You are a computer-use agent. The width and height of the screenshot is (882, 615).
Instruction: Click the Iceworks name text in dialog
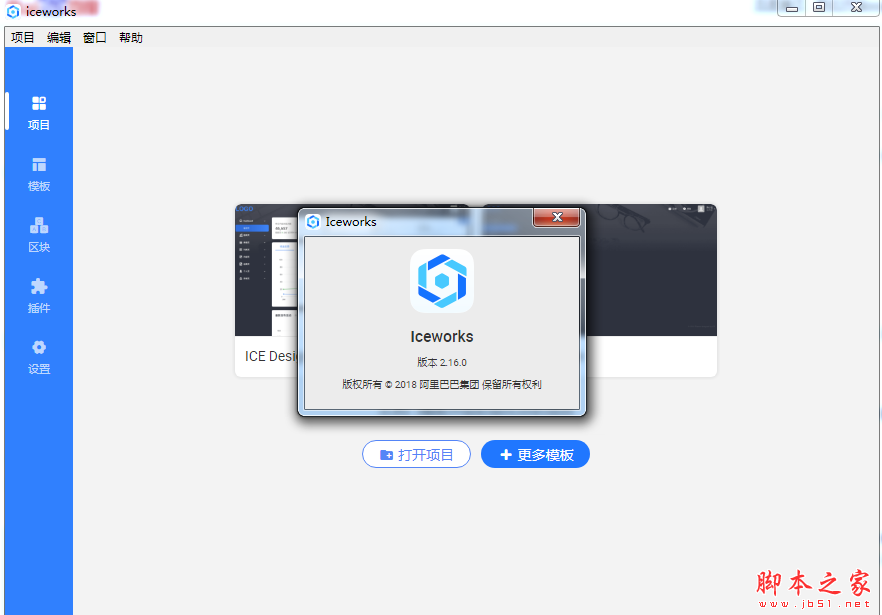442,336
